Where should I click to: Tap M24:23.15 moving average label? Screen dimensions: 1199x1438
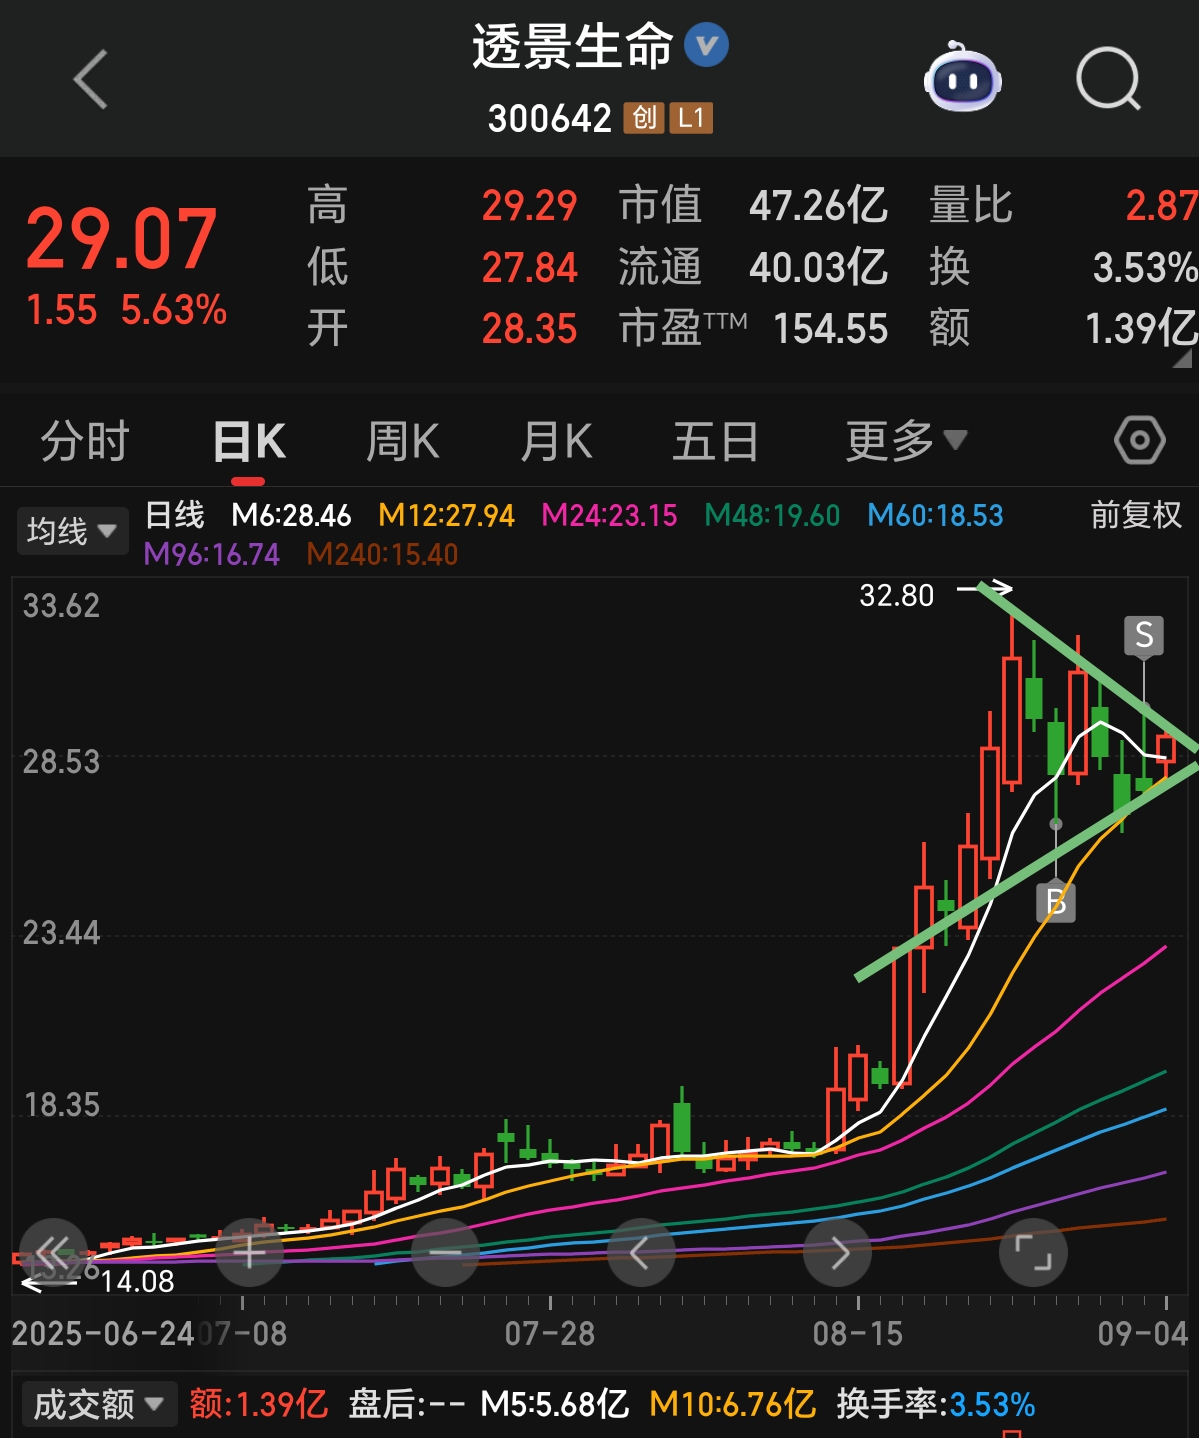pyautogui.click(x=609, y=516)
